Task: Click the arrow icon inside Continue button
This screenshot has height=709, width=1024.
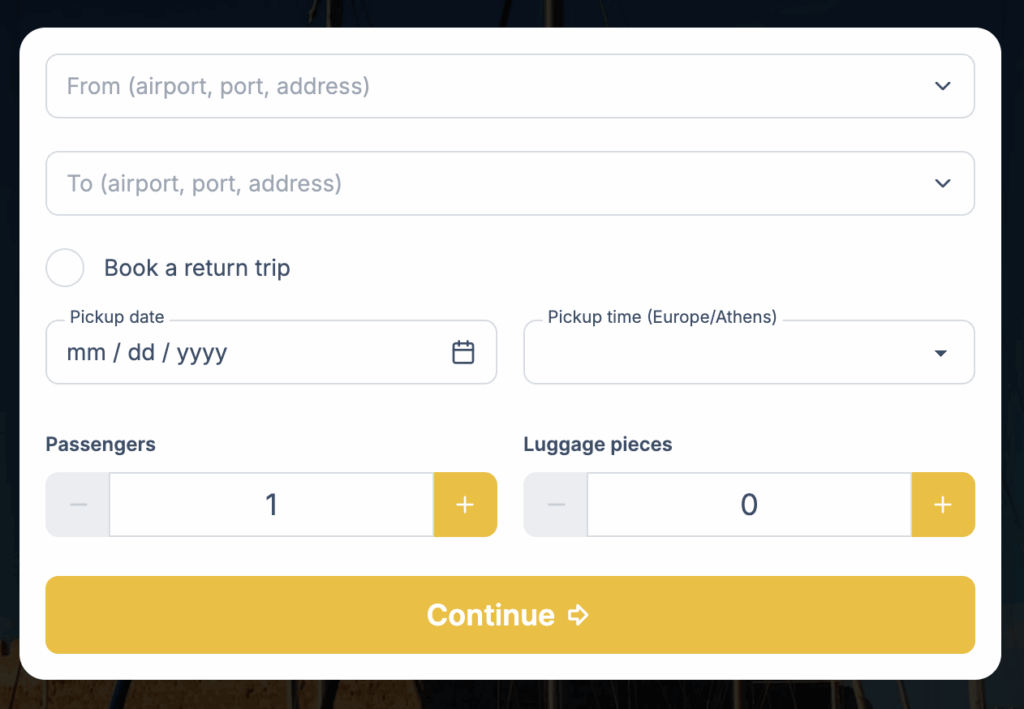Action: click(578, 616)
